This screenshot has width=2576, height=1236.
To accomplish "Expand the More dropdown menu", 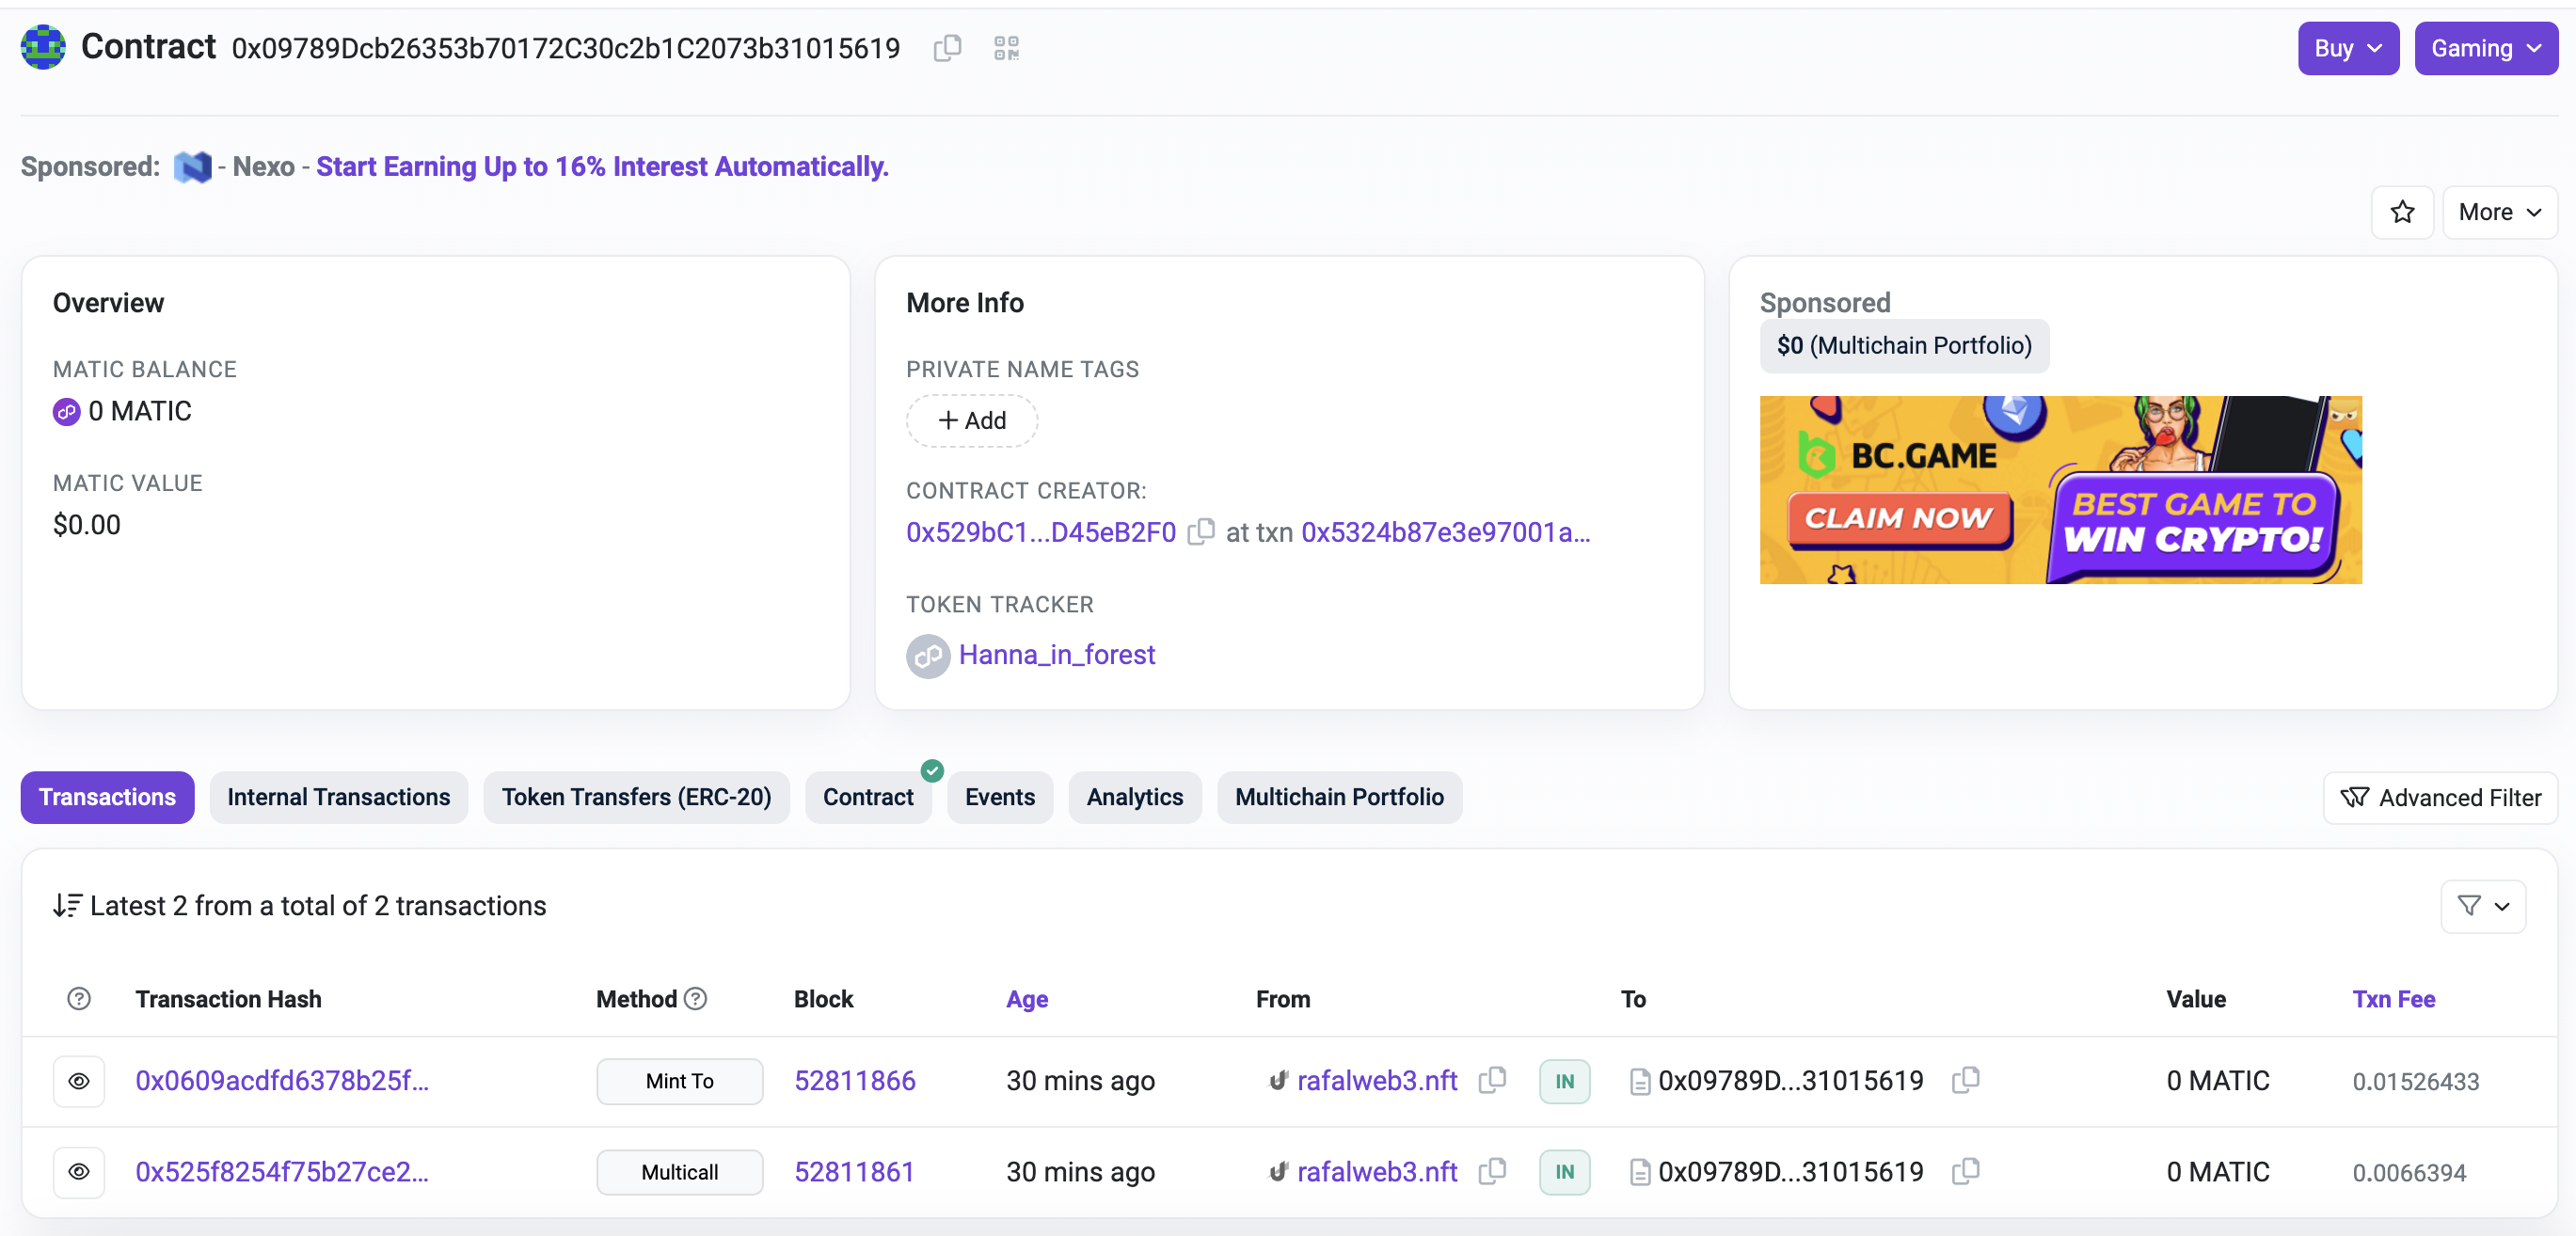I will point(2498,212).
